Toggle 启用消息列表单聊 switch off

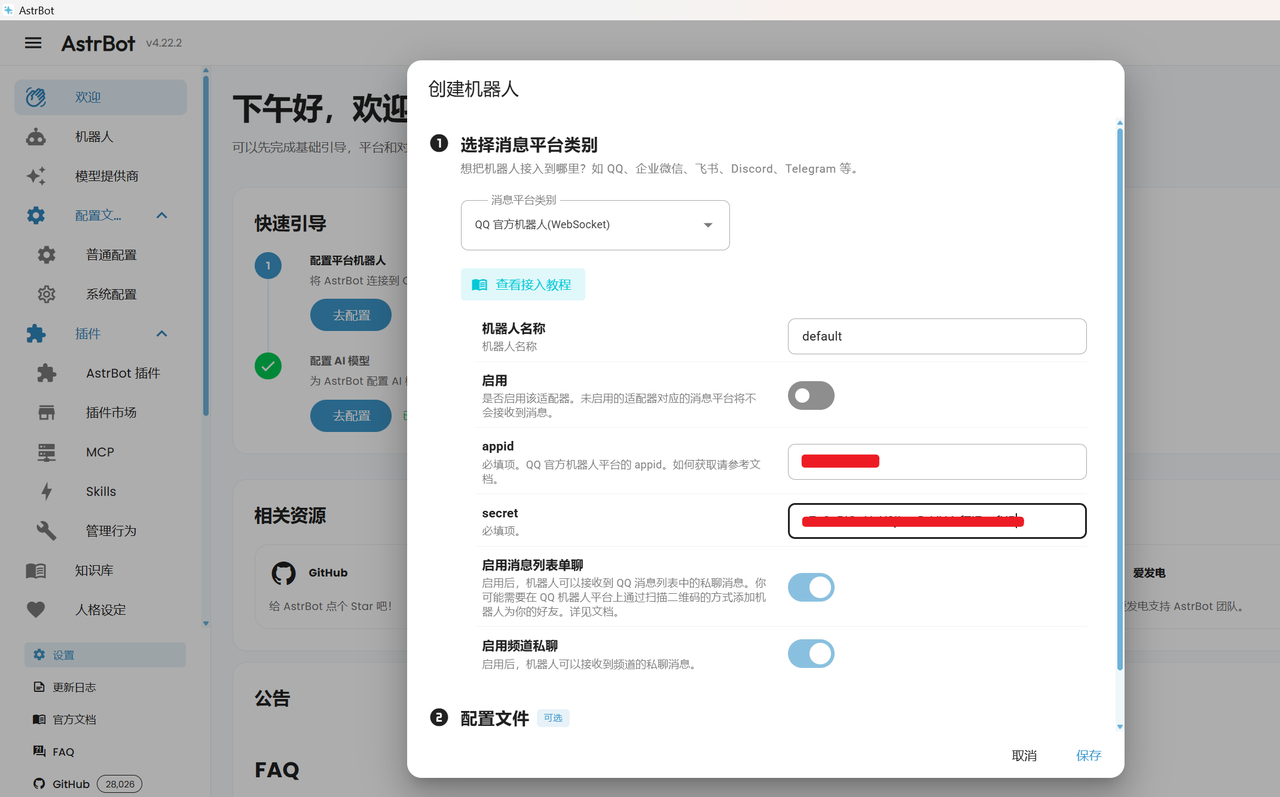(811, 588)
